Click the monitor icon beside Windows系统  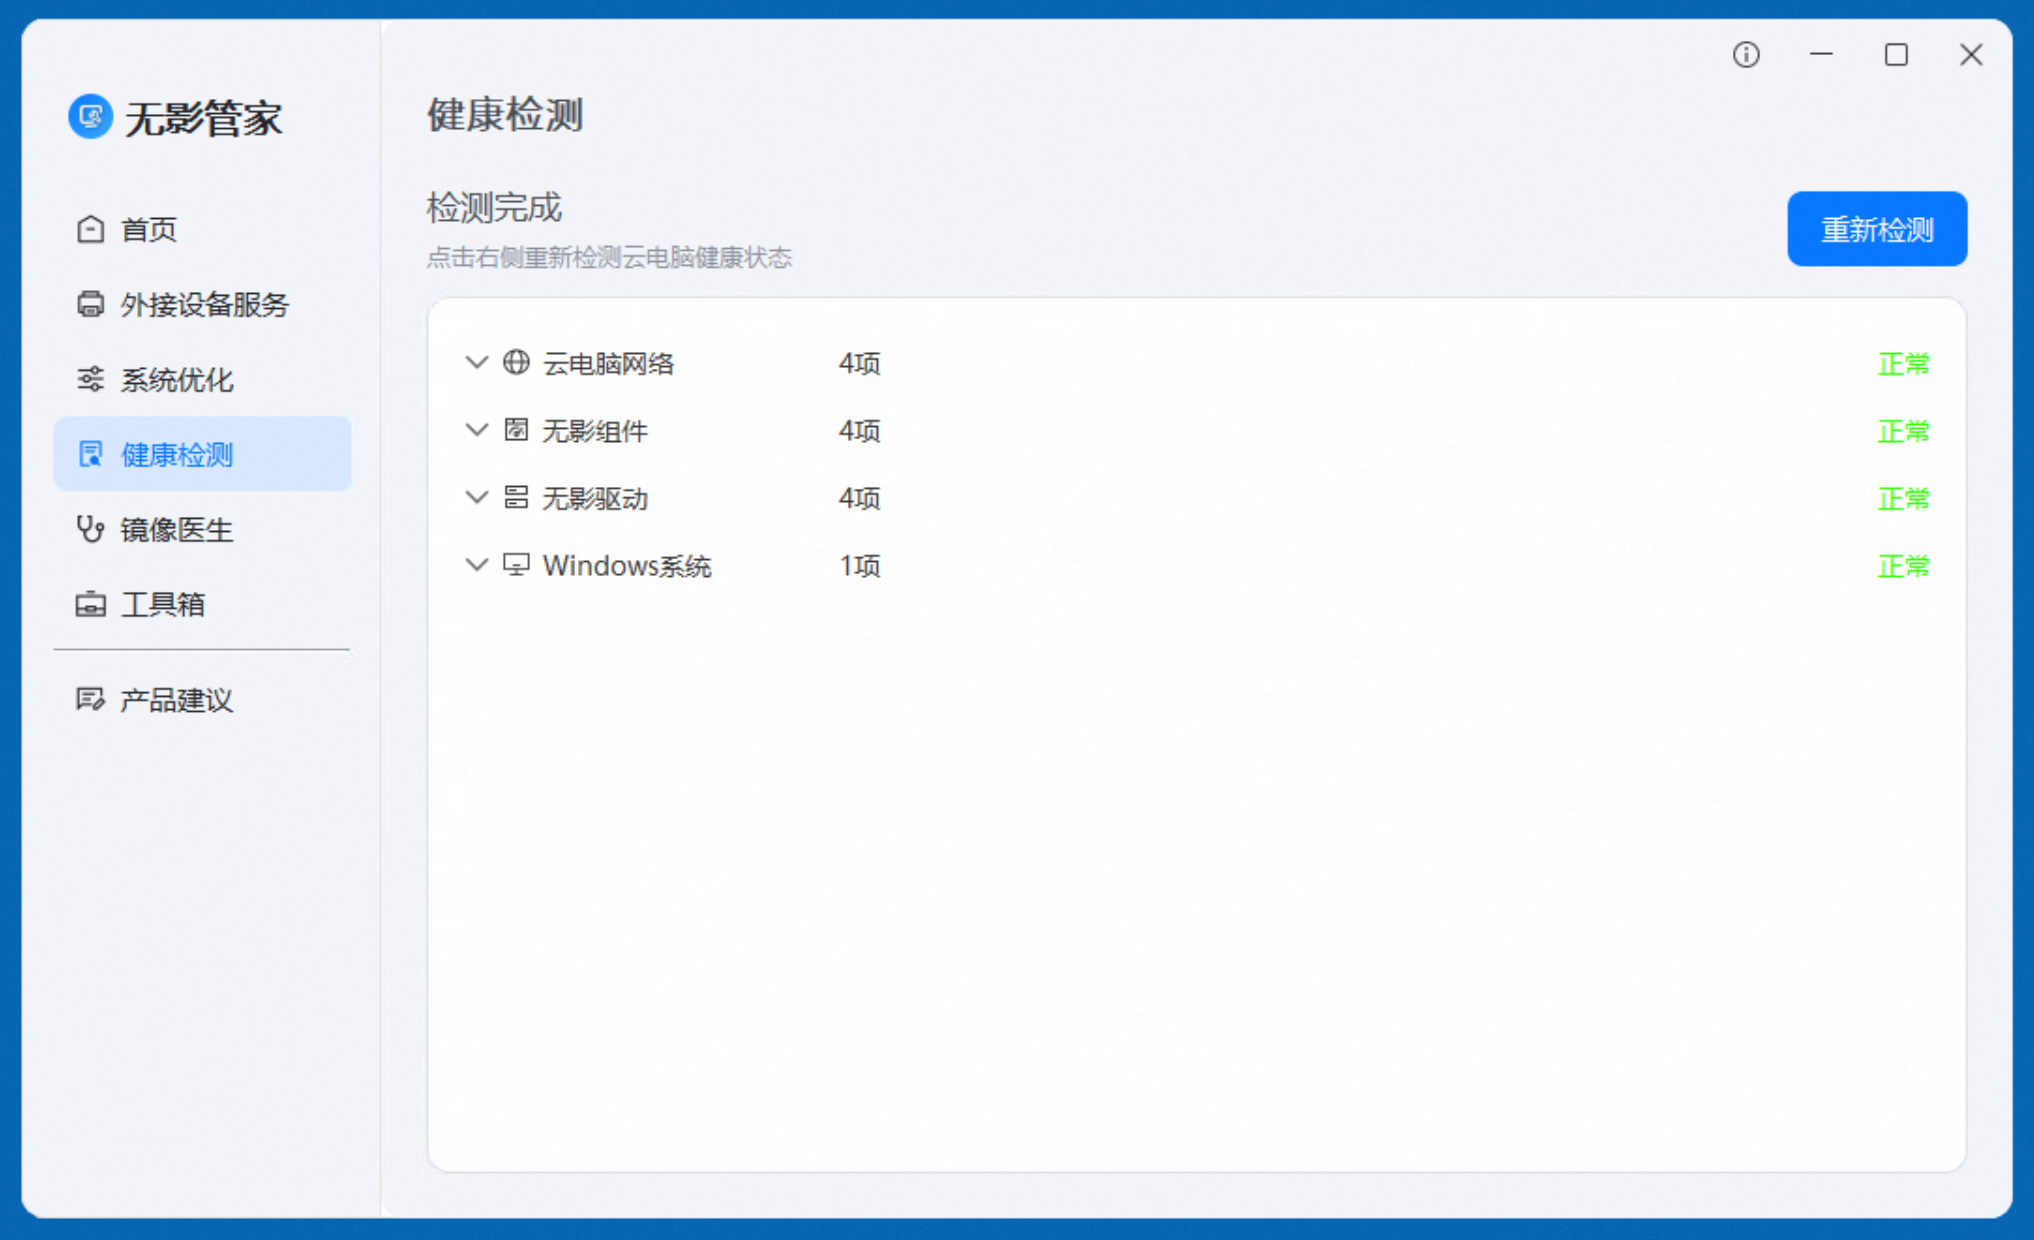tap(516, 565)
